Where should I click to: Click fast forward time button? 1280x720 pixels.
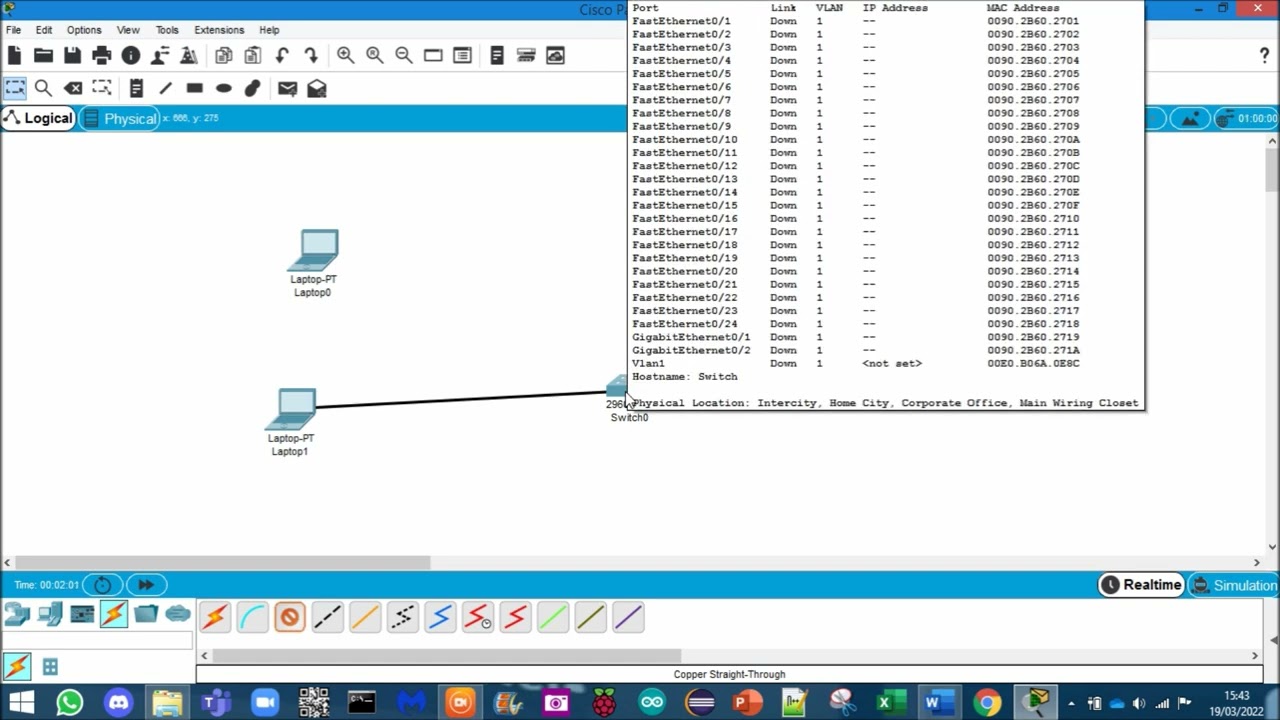coord(145,585)
